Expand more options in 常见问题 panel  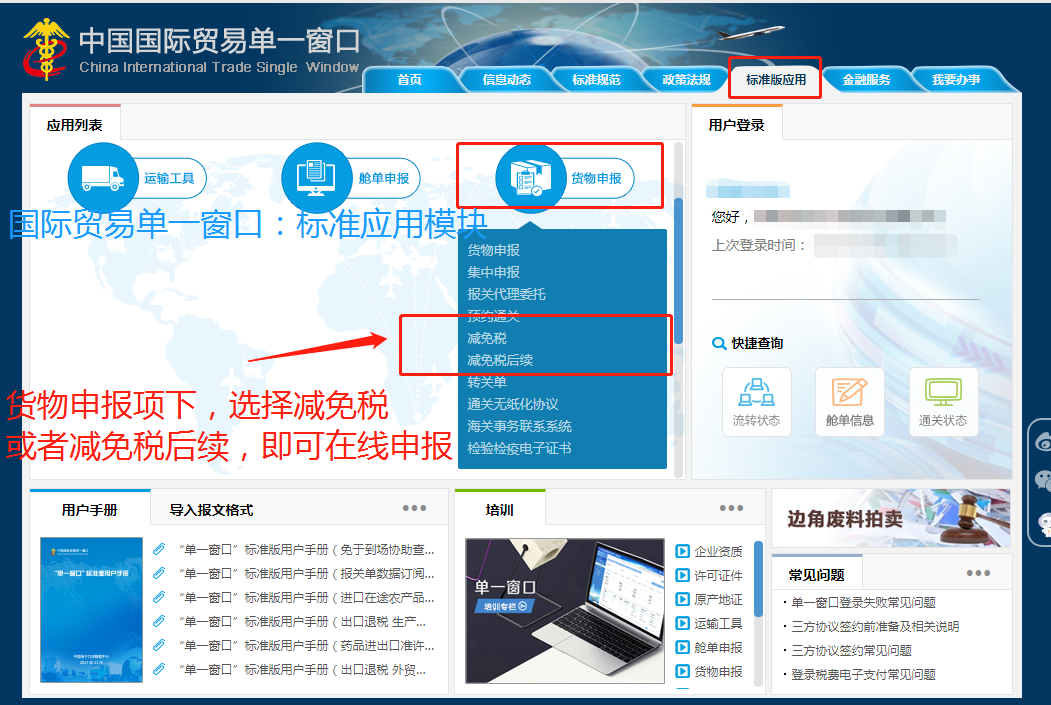979,573
